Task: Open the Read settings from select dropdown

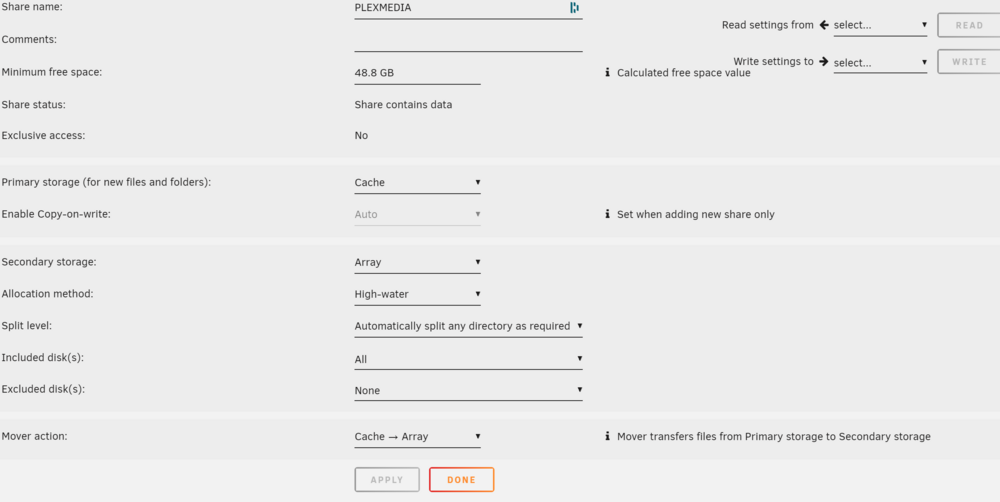Action: (880, 26)
